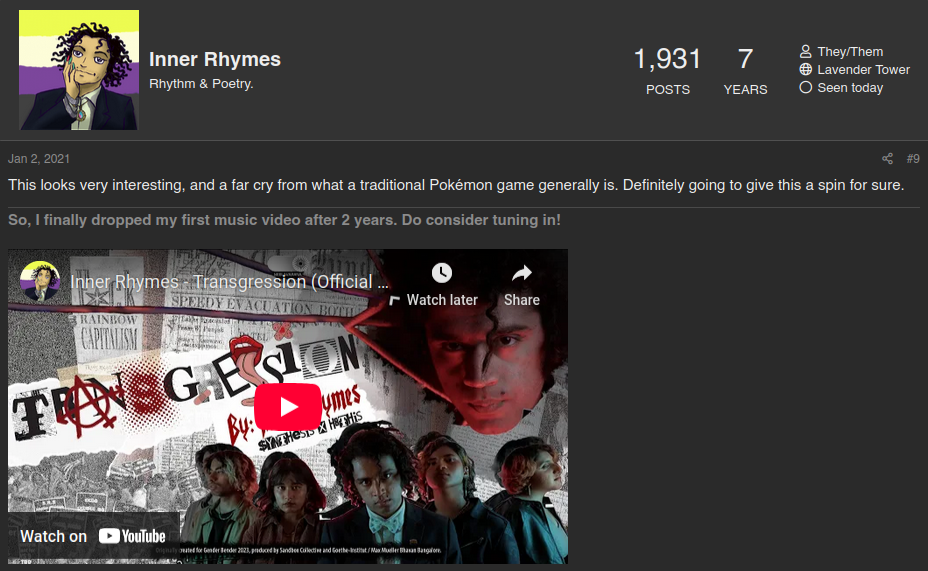Open the #9 post permalink
Viewport: 928px width, 571px height.
click(912, 159)
